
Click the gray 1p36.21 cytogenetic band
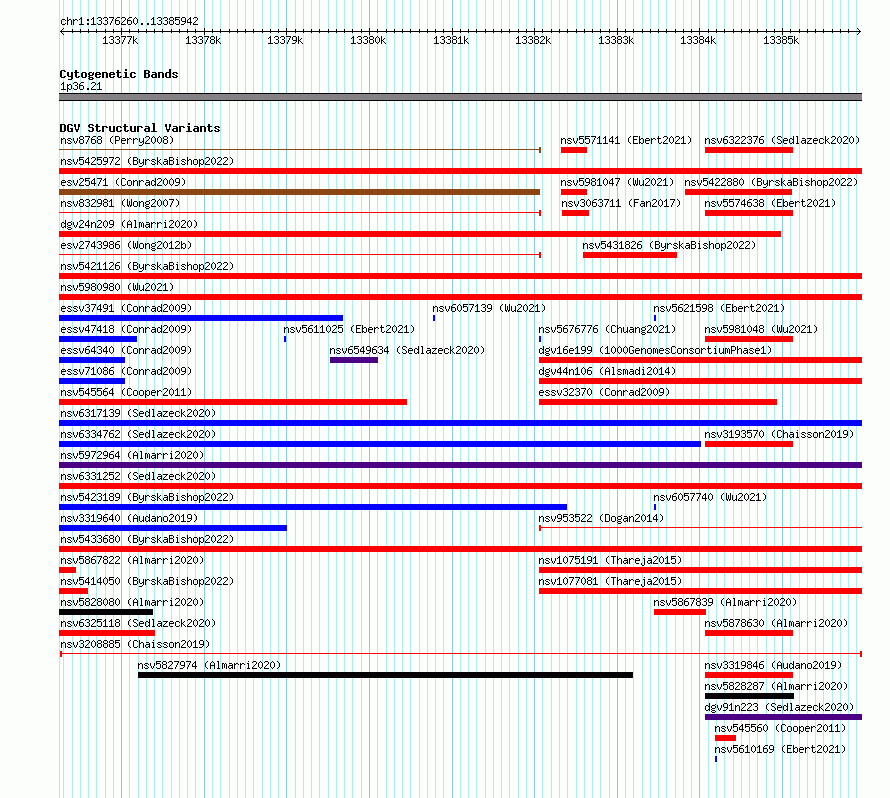(460, 97)
